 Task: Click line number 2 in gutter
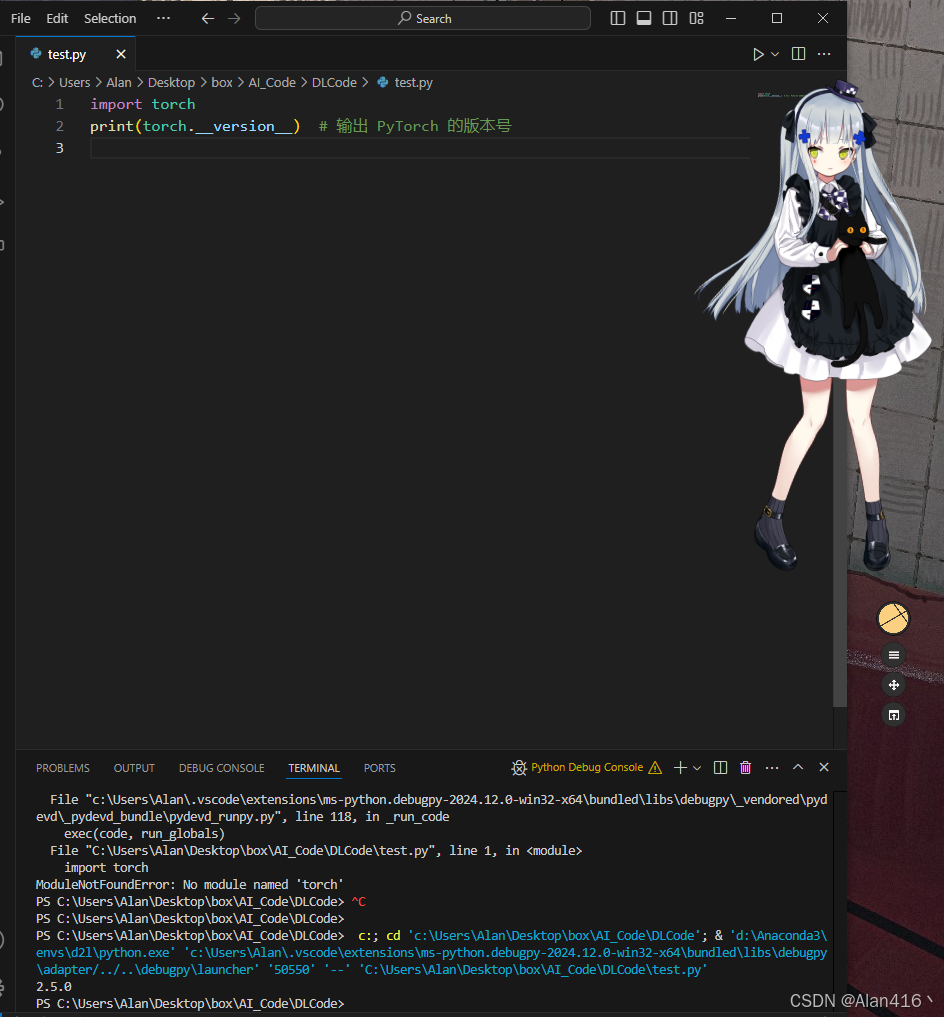60,126
